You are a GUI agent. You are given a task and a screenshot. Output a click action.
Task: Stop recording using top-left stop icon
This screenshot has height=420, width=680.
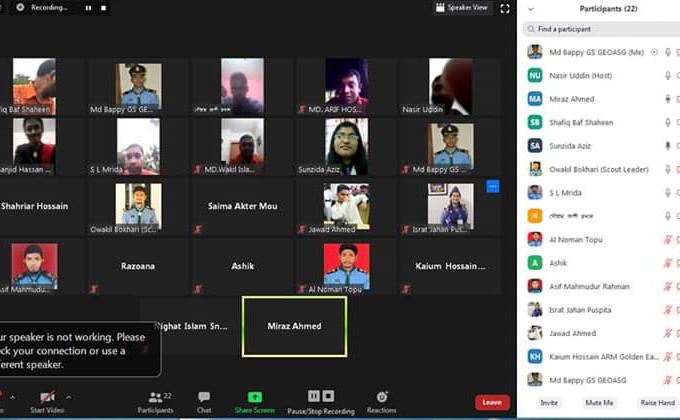click(105, 7)
